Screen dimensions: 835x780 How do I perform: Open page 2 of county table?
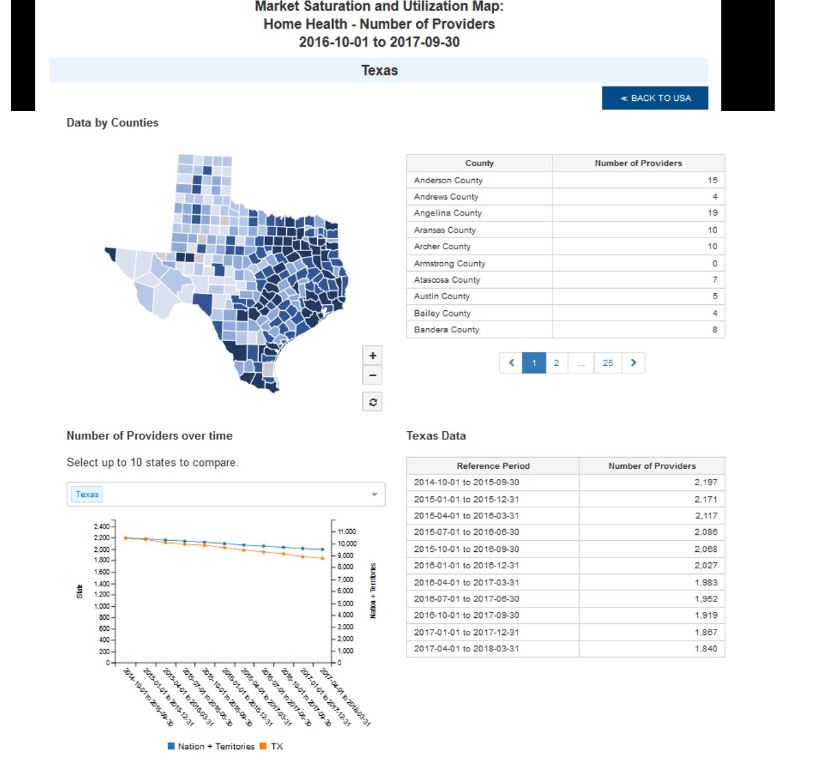(x=556, y=363)
